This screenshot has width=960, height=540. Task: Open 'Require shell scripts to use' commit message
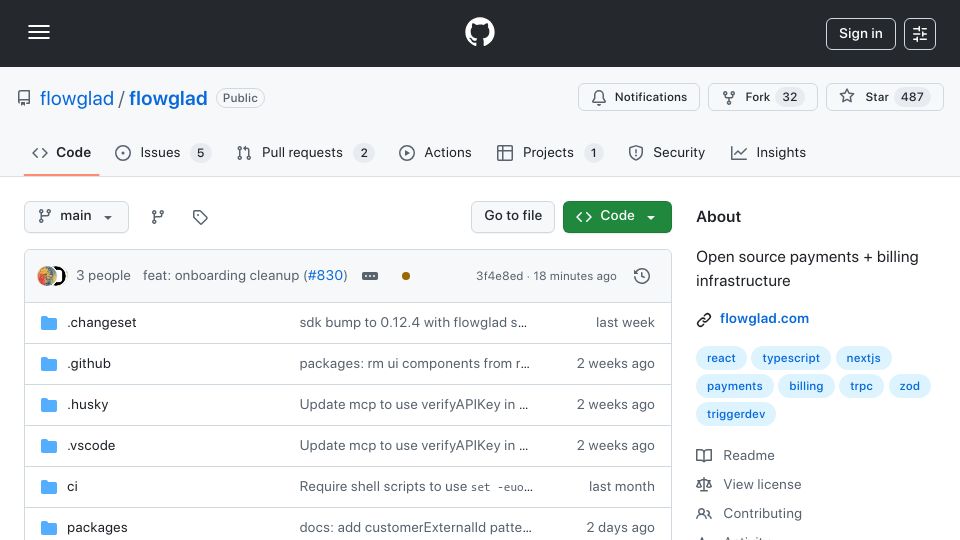pos(416,487)
